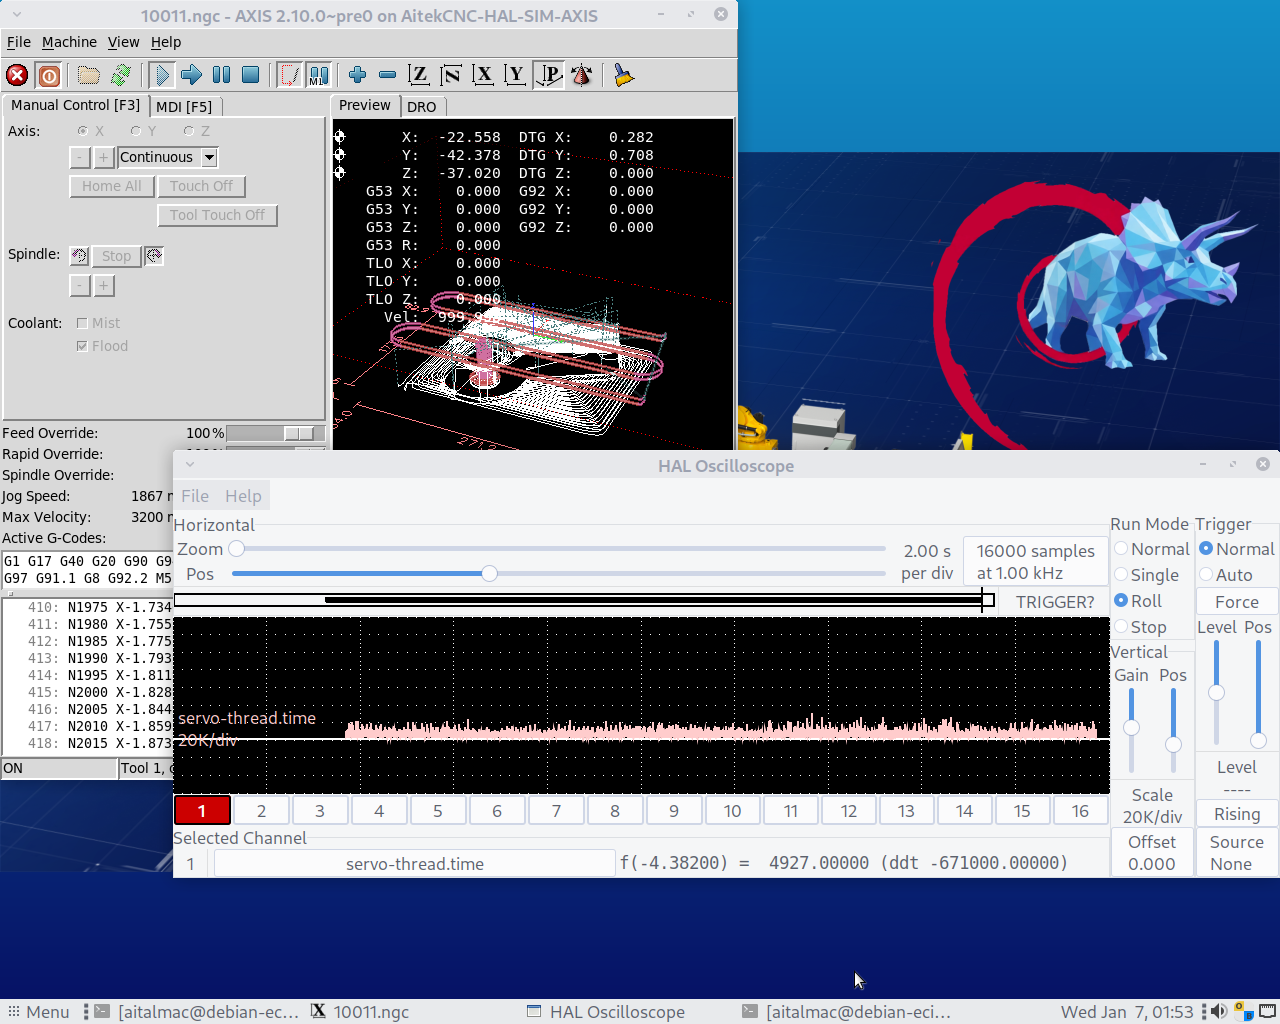Toggle the machine power button
Image resolution: width=1280 pixels, height=1024 pixels.
tap(48, 75)
